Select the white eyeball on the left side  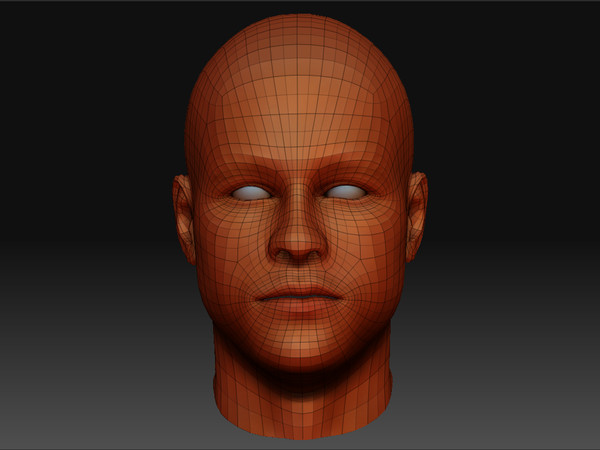(251, 193)
